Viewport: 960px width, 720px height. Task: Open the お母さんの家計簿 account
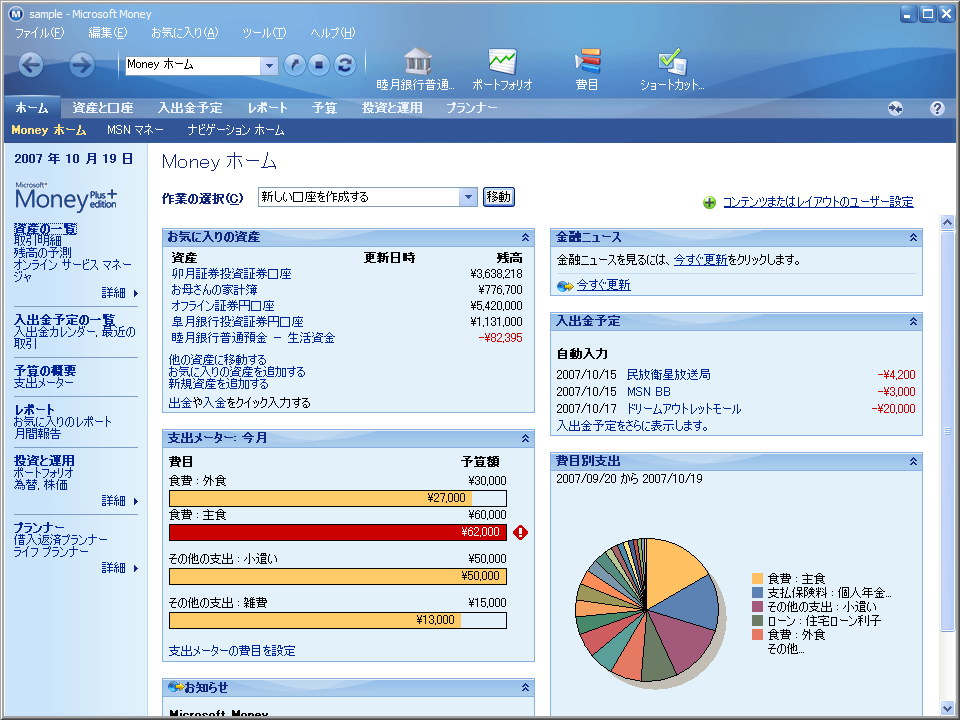click(x=214, y=290)
